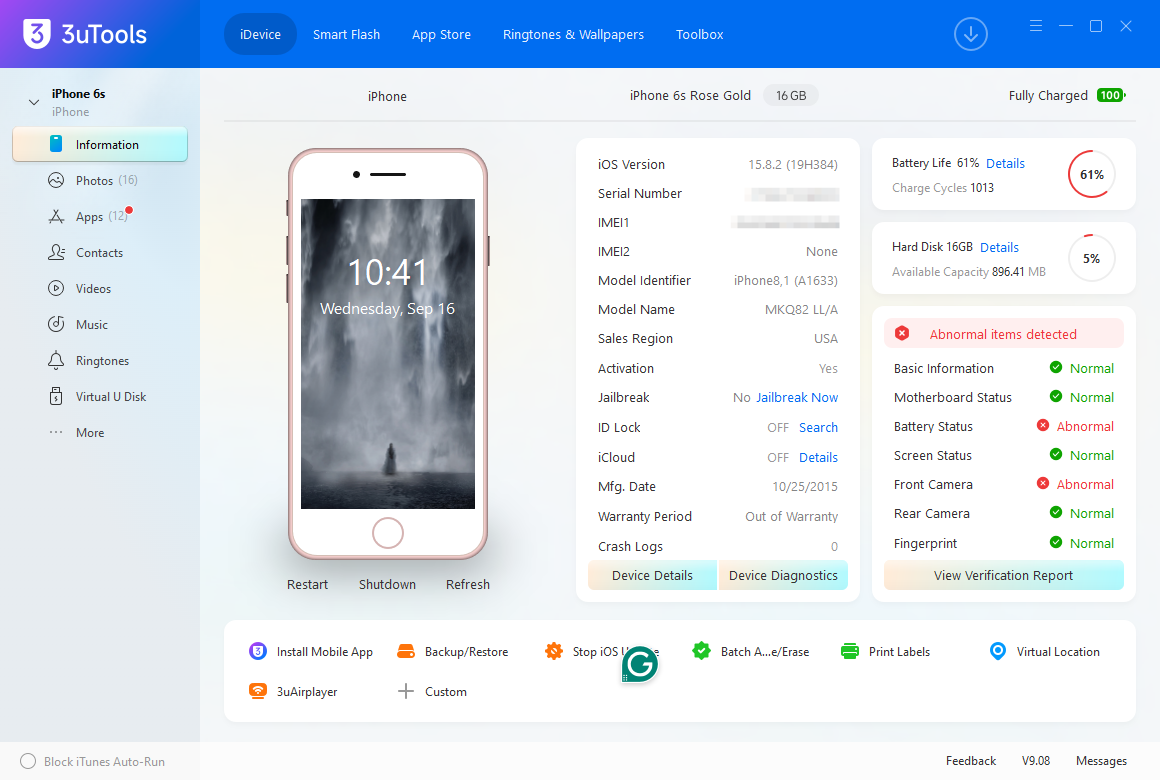
Task: Open Messages in the status bar
Action: pyautogui.click(x=1101, y=761)
